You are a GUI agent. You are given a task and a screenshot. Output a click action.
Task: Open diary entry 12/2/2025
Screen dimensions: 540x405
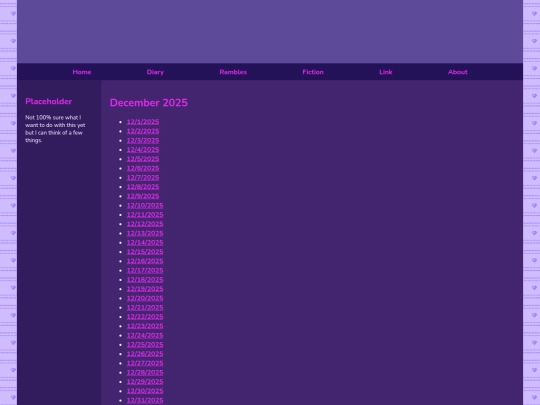143,131
